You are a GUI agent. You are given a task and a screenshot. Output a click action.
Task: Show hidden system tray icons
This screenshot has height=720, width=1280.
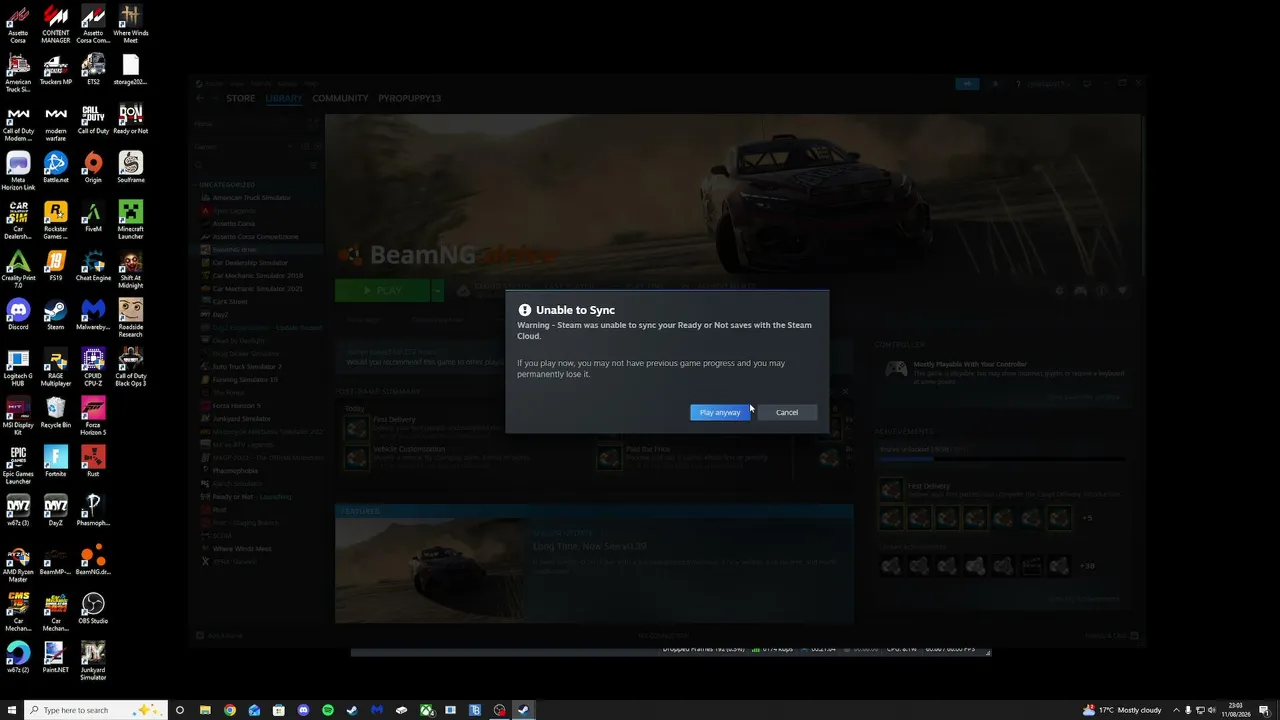tap(1176, 710)
